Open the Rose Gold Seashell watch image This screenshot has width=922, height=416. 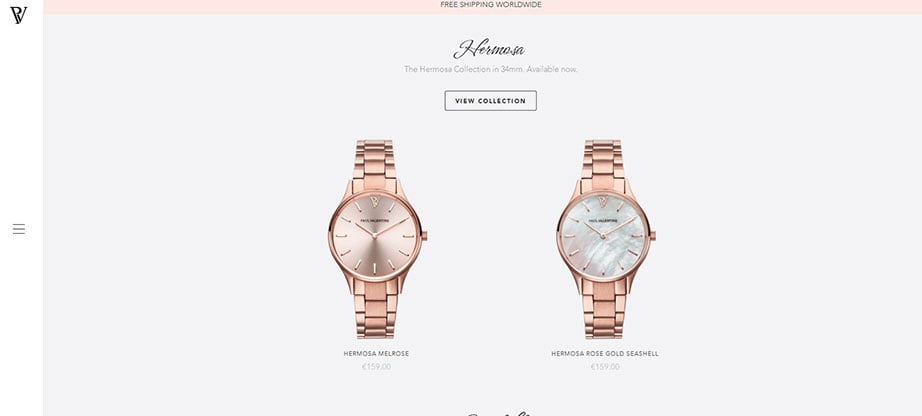tap(606, 239)
